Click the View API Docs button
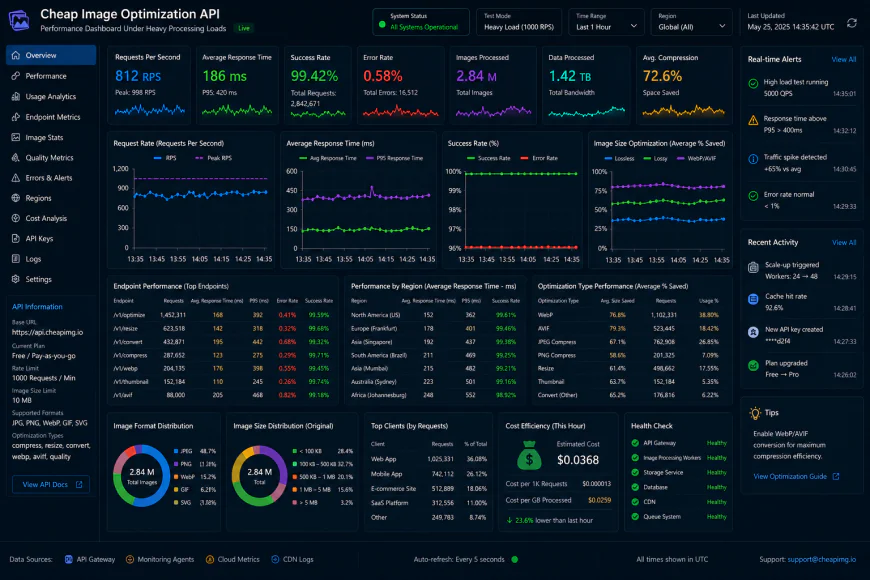This screenshot has width=870, height=580. point(51,485)
